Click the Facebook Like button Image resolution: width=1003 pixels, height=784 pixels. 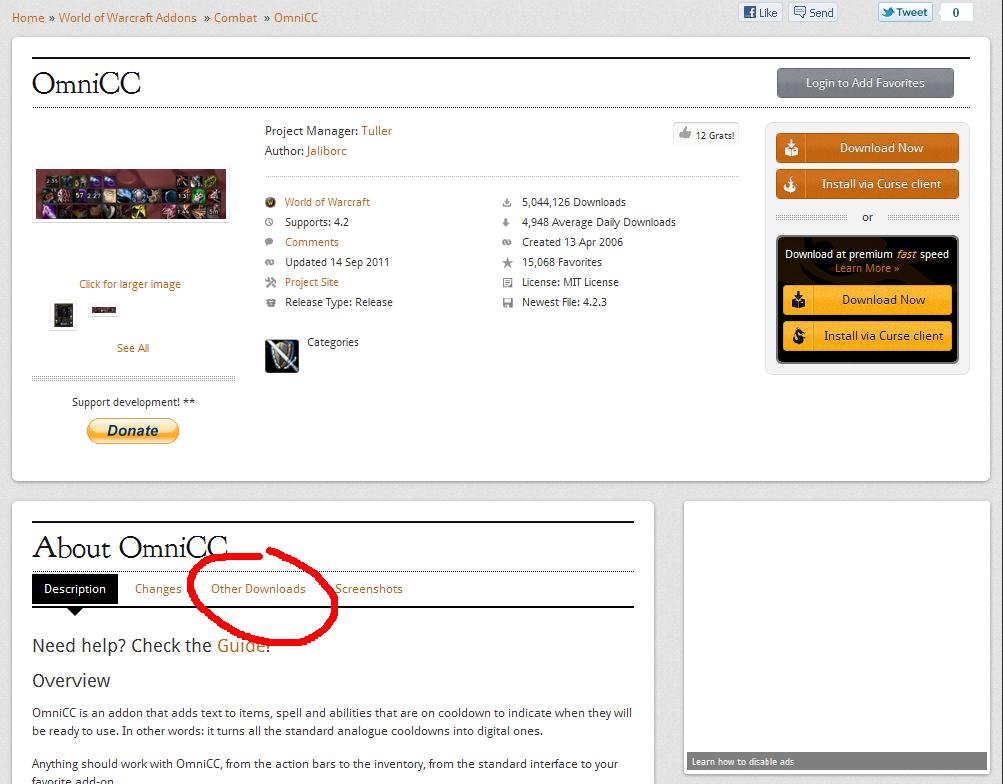[x=761, y=12]
